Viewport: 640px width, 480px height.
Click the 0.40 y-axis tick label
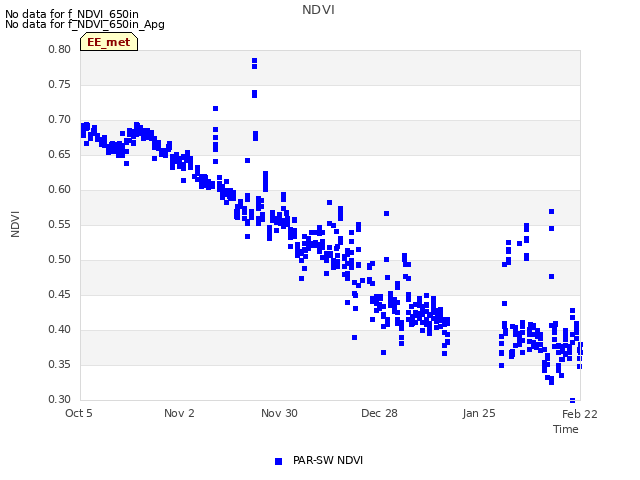tap(60, 329)
